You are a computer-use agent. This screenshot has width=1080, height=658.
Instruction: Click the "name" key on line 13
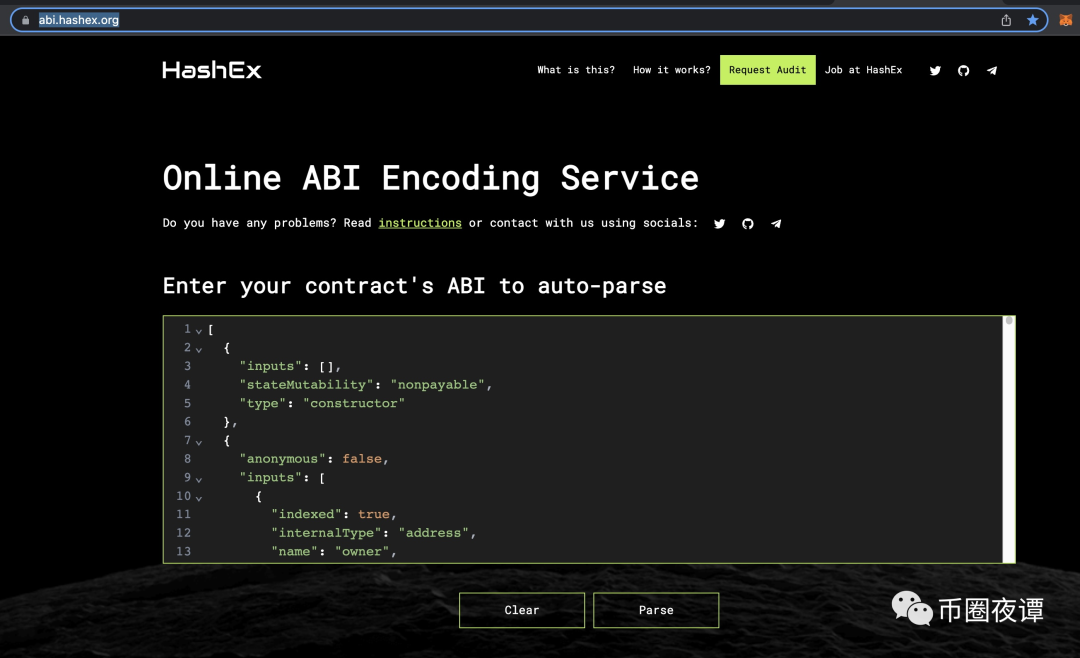[x=294, y=551]
